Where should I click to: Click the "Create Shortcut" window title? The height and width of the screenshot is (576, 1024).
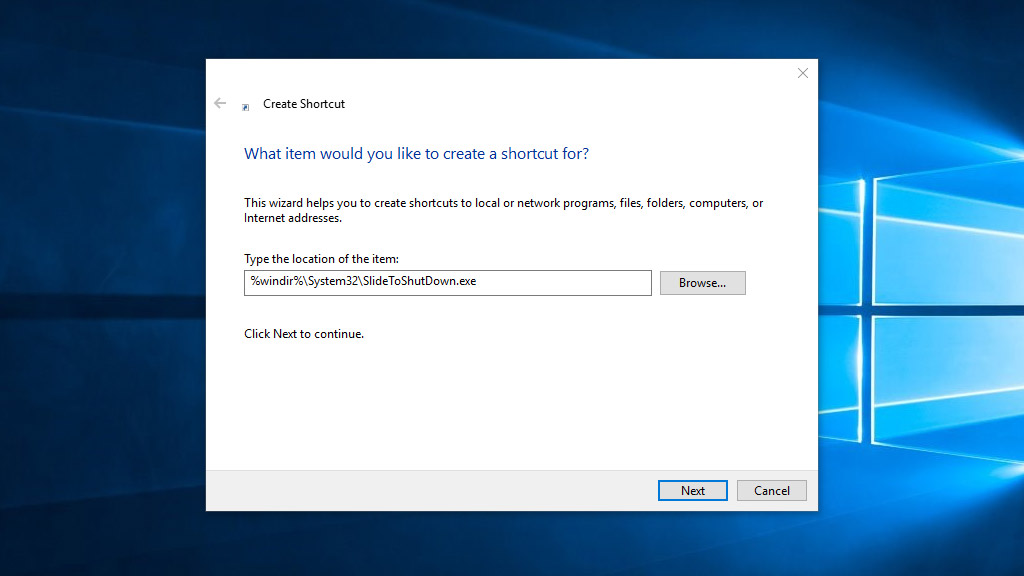(304, 104)
